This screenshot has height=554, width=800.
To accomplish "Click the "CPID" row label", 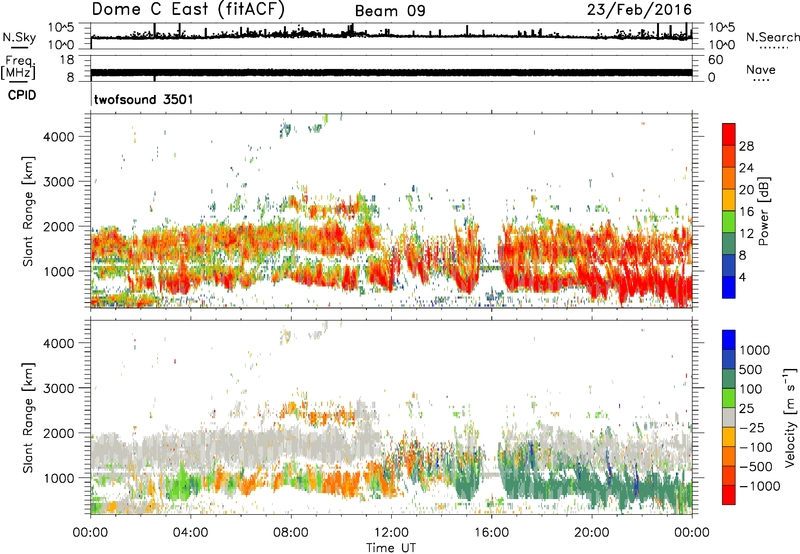I will pyautogui.click(x=22, y=95).
